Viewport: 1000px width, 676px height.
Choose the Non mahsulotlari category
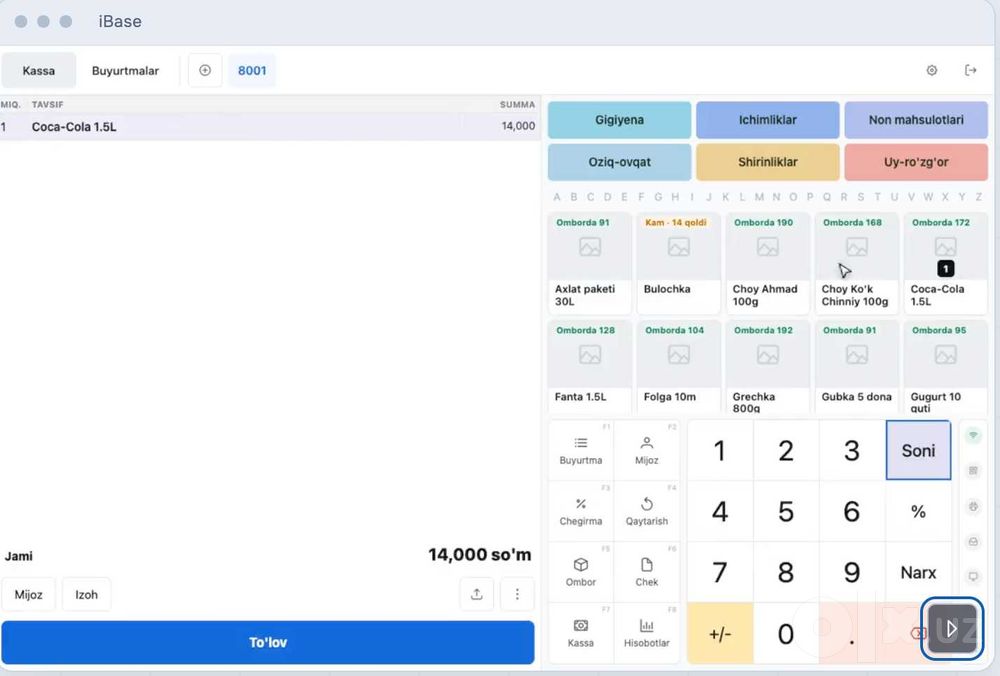pyautogui.click(x=916, y=120)
